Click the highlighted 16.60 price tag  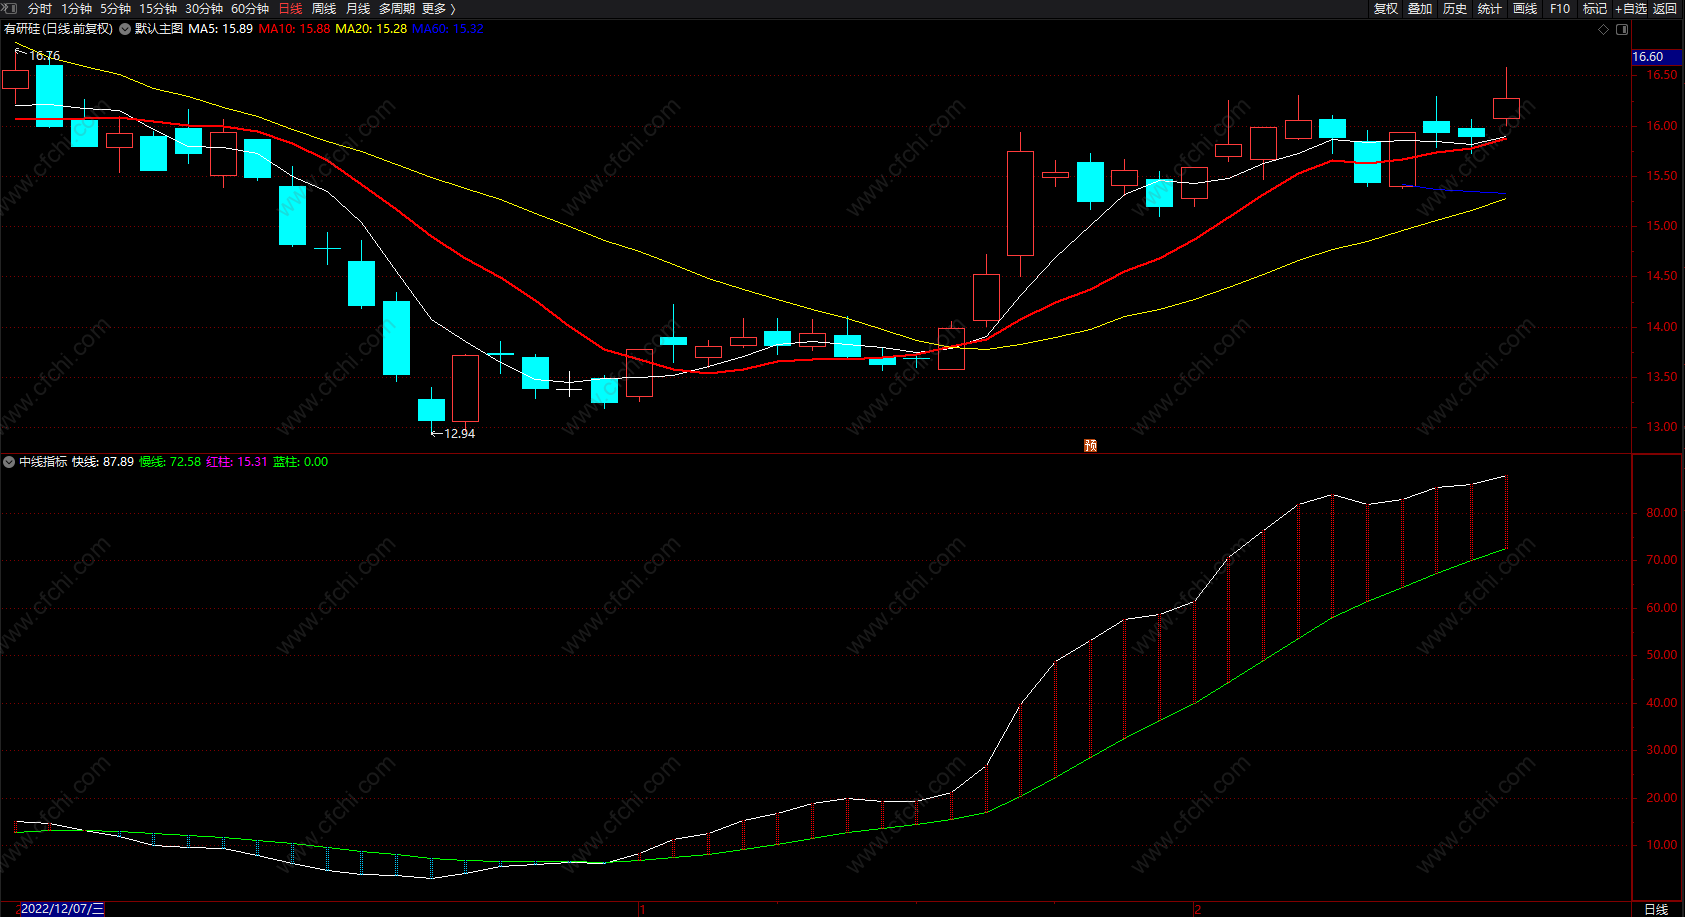(x=1656, y=57)
